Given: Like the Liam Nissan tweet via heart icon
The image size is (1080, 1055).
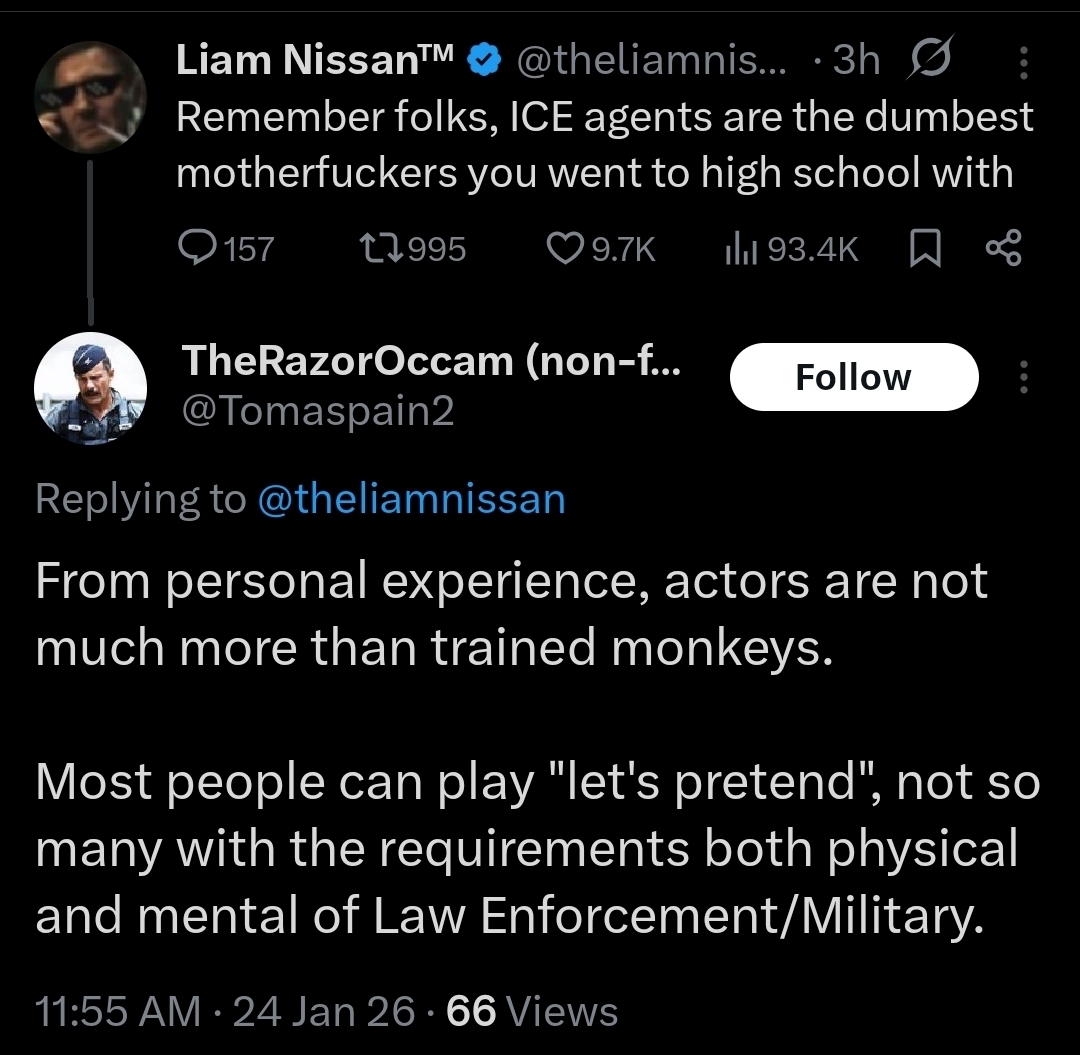Looking at the screenshot, I should (x=566, y=248).
